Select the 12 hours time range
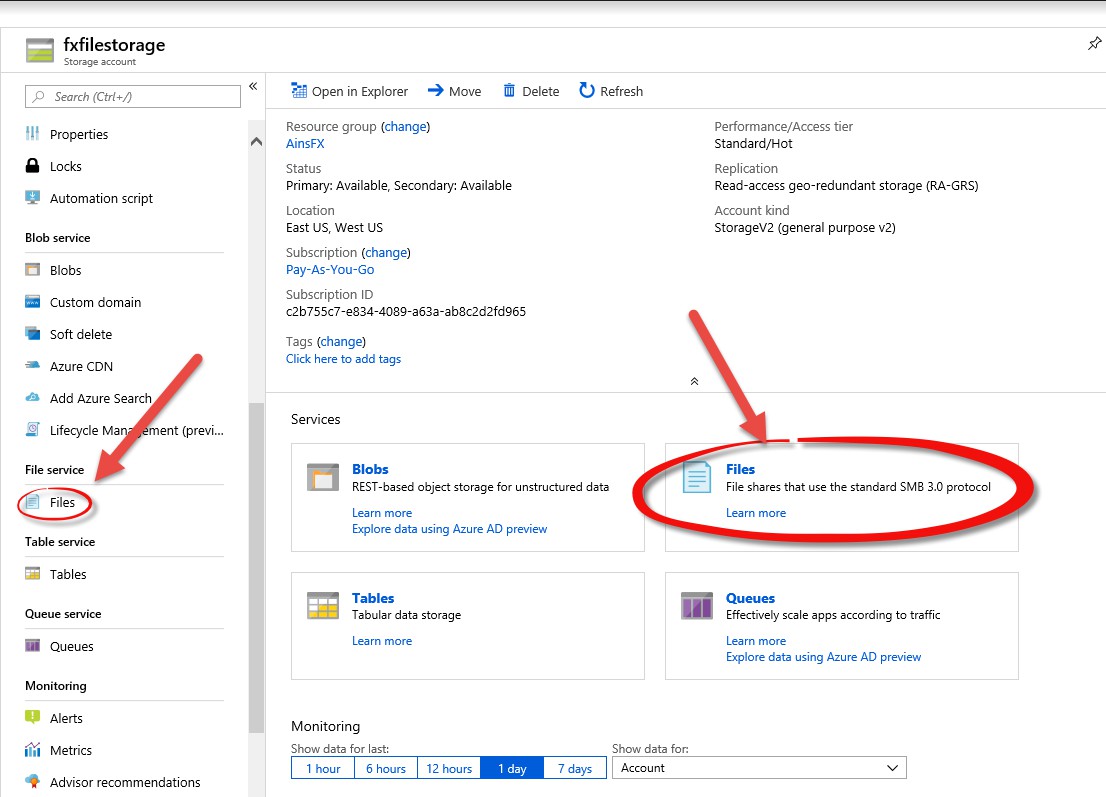Screen dimensions: 1106x797 [x=449, y=768]
